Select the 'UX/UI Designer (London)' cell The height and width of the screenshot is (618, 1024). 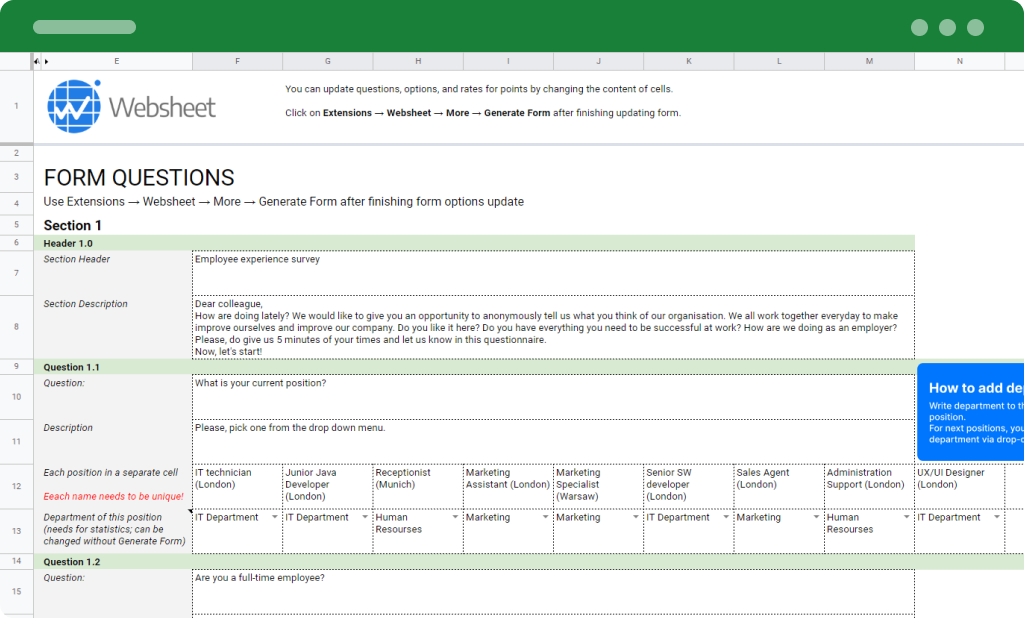click(x=959, y=487)
